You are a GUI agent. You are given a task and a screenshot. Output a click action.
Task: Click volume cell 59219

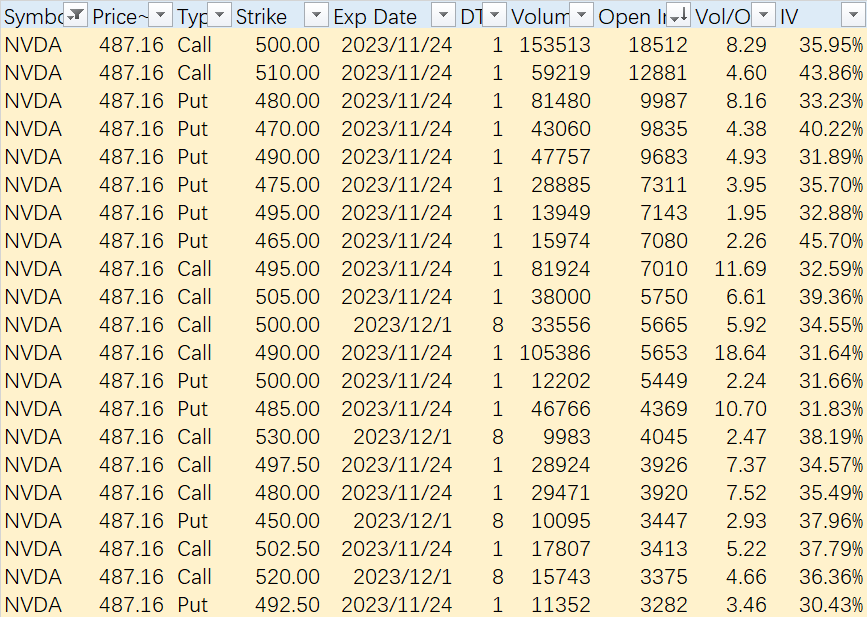pos(561,73)
